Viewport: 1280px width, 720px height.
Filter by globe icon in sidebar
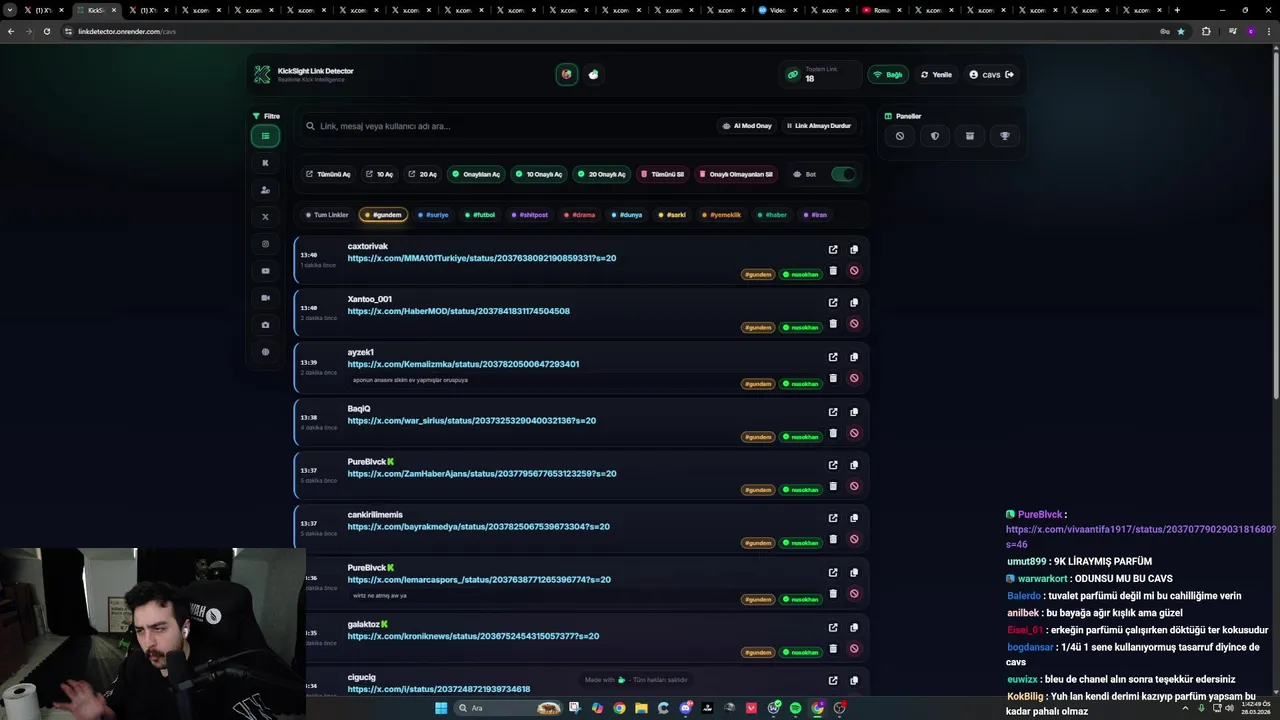265,352
